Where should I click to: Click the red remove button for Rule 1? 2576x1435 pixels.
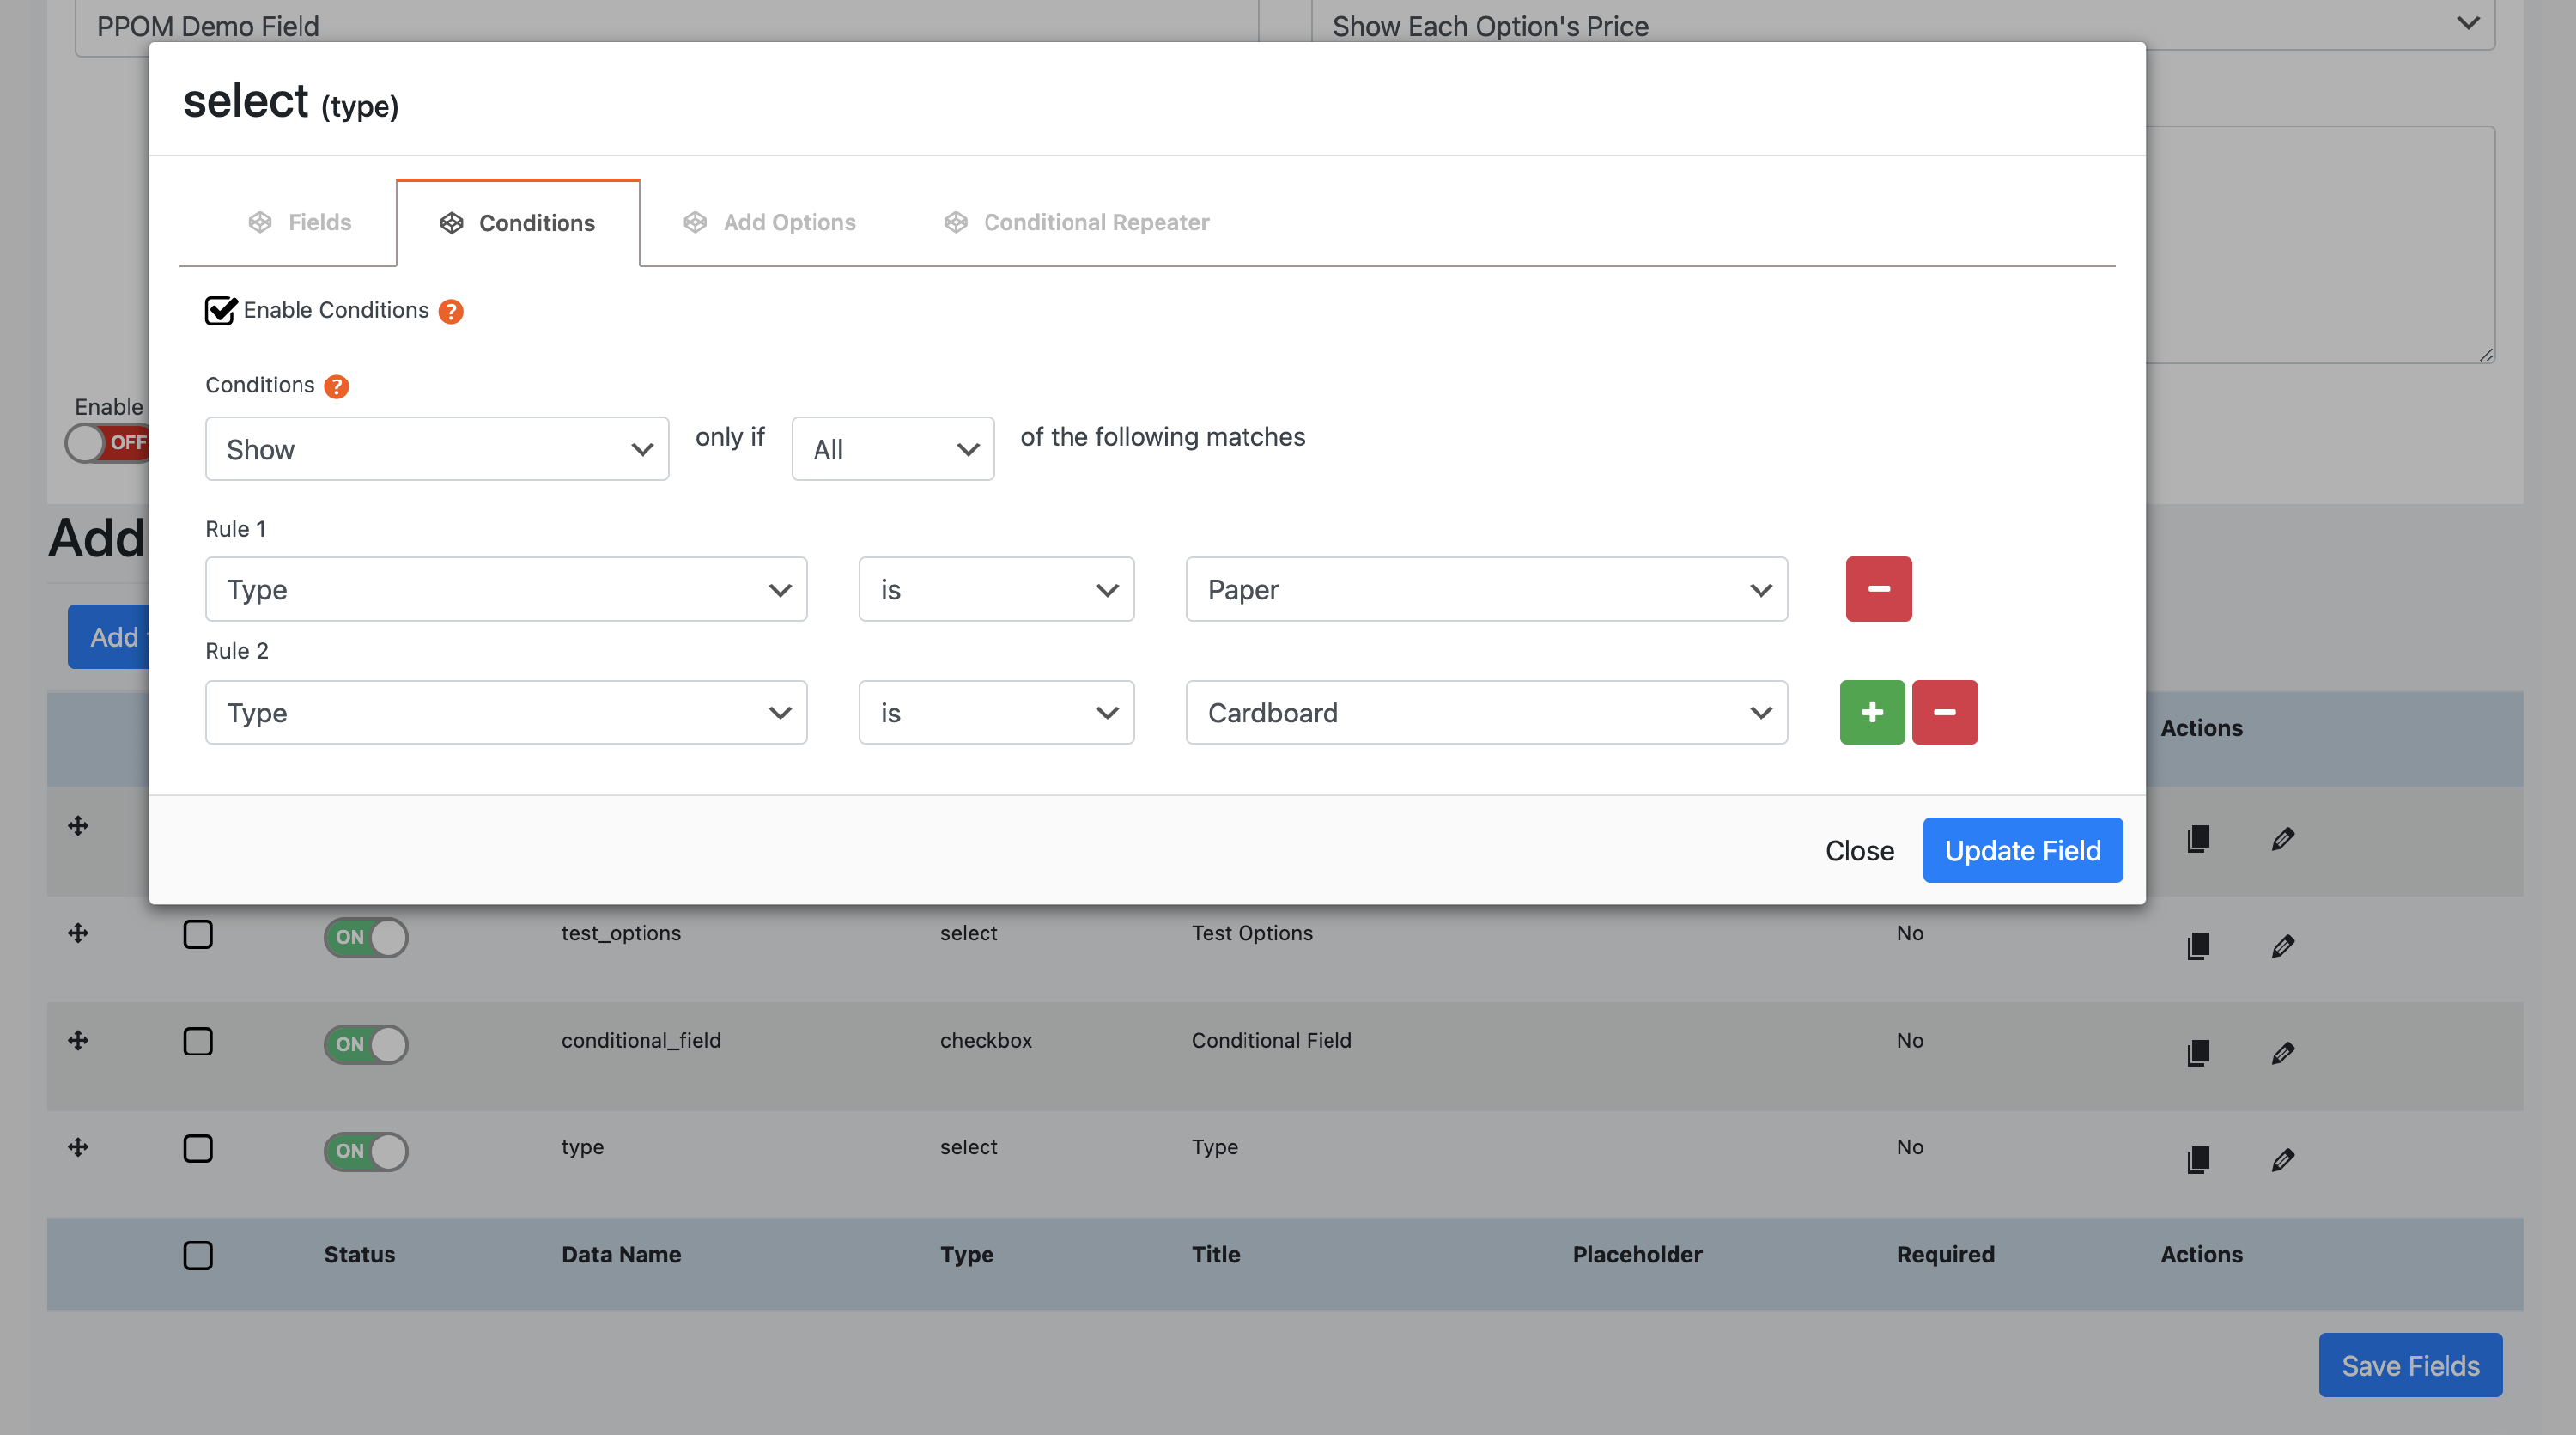click(1878, 589)
